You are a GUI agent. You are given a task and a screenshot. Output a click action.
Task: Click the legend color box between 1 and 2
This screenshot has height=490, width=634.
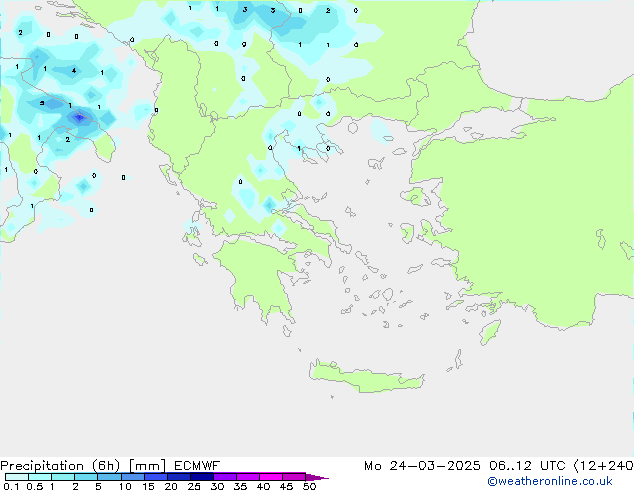pos(63,477)
